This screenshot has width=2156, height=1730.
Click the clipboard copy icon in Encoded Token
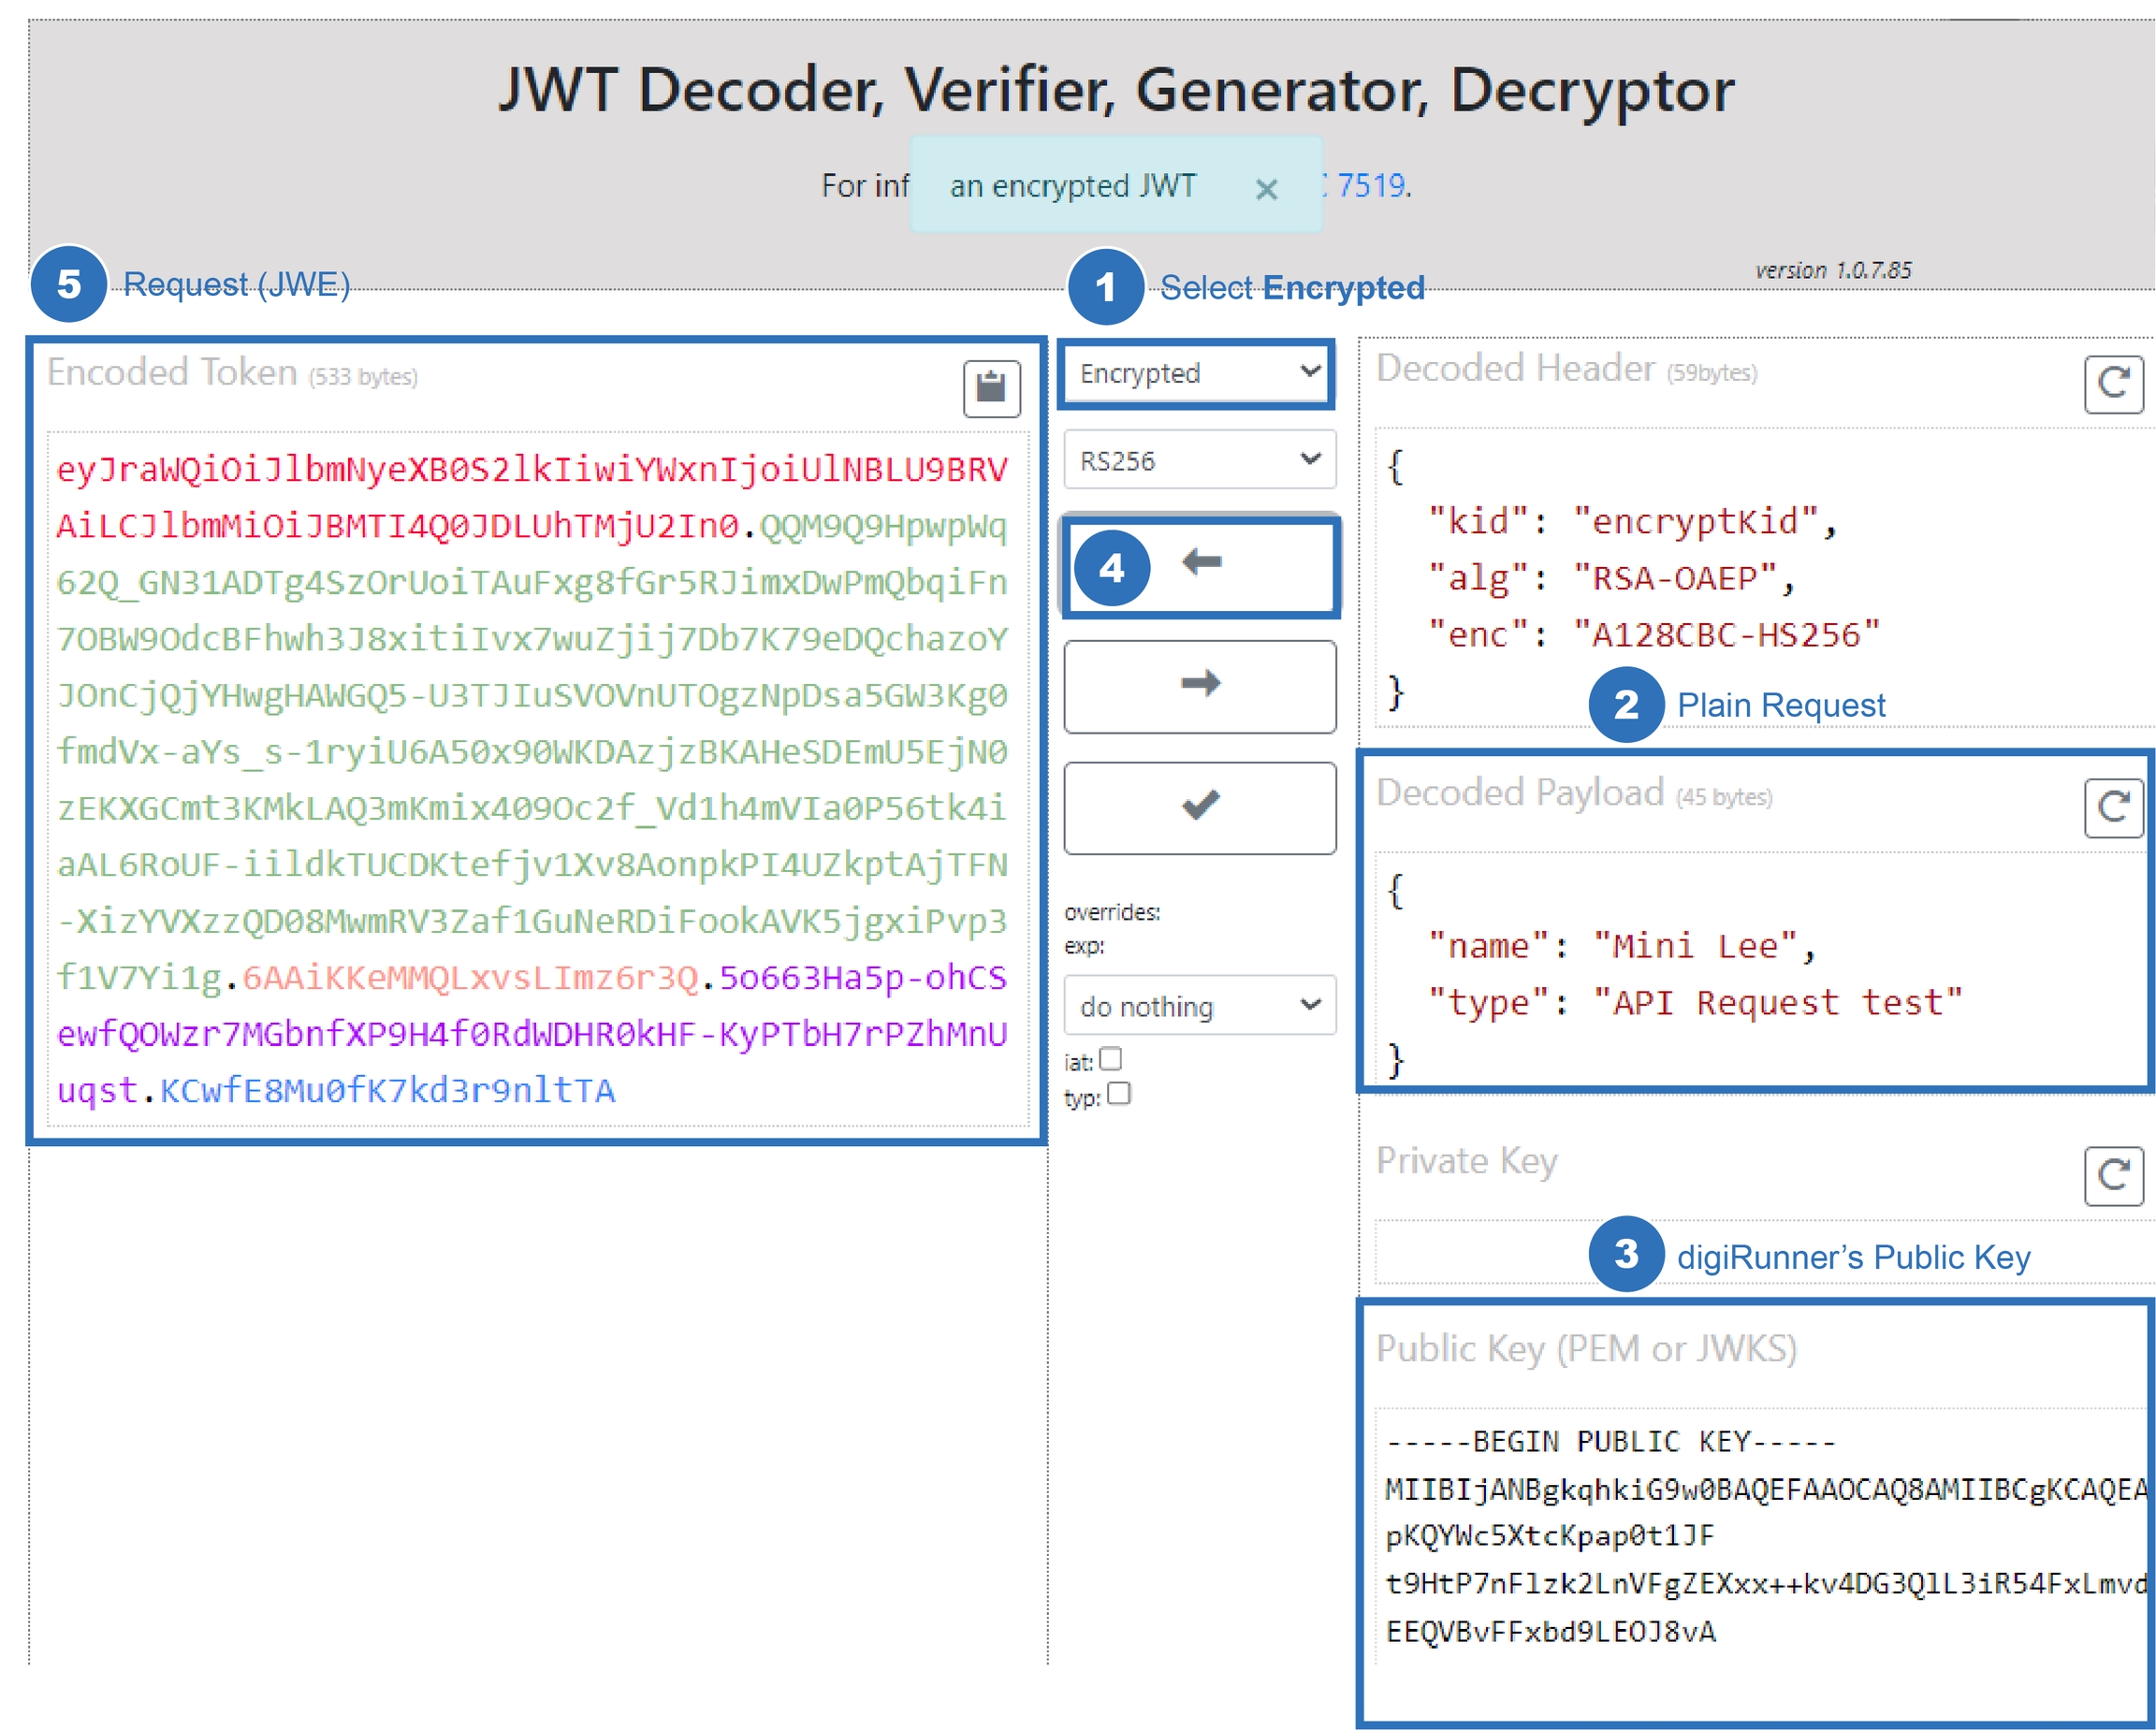pyautogui.click(x=990, y=387)
